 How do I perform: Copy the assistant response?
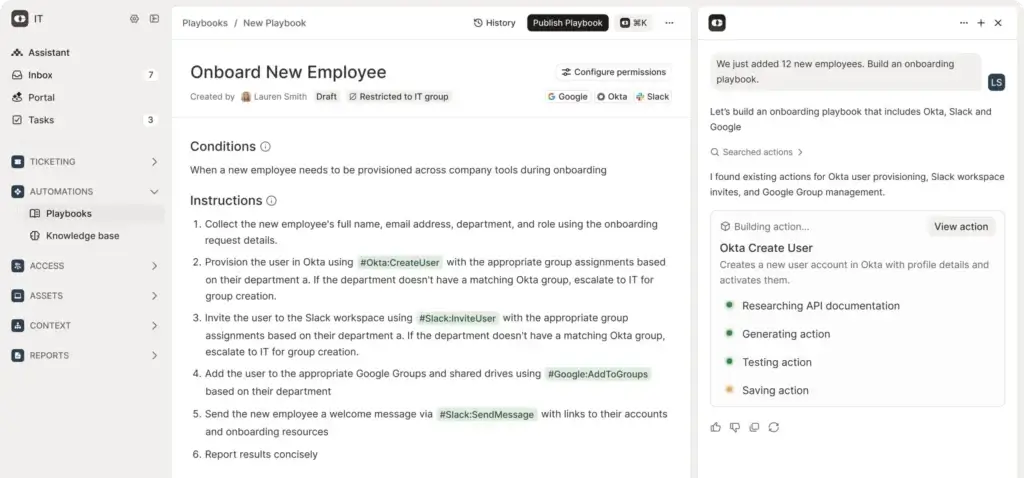pyautogui.click(x=754, y=427)
